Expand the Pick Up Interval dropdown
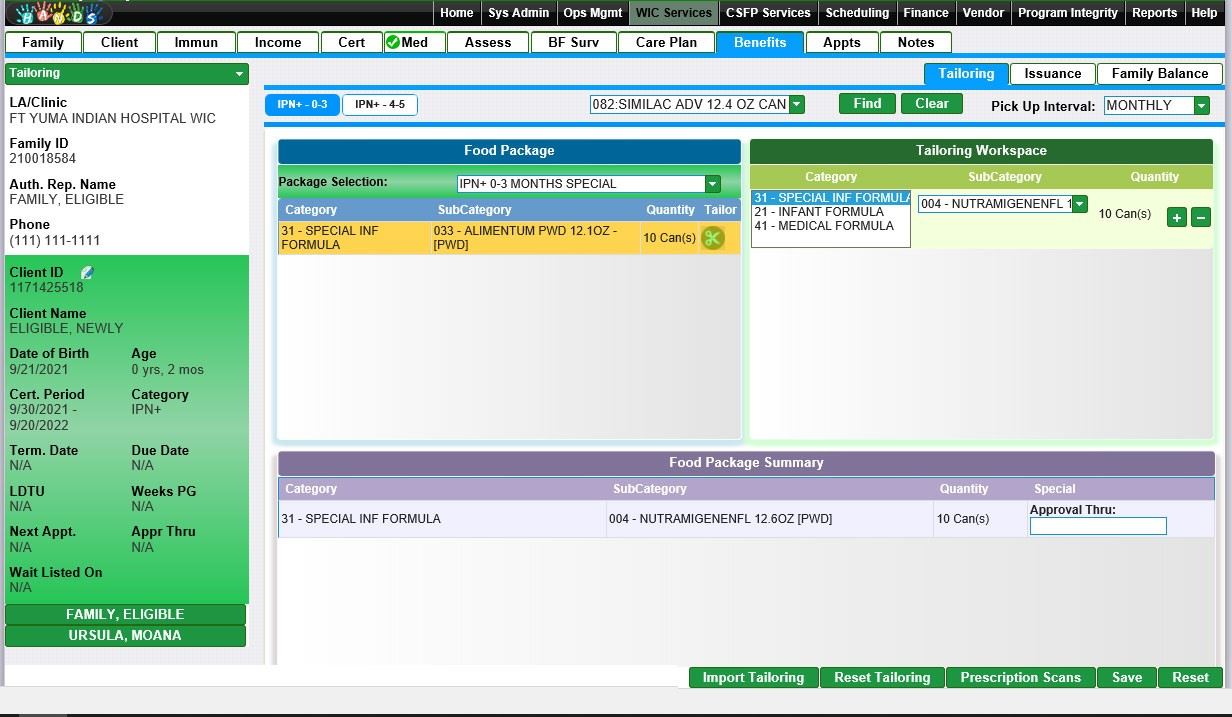The width and height of the screenshot is (1232, 717). tap(1201, 106)
